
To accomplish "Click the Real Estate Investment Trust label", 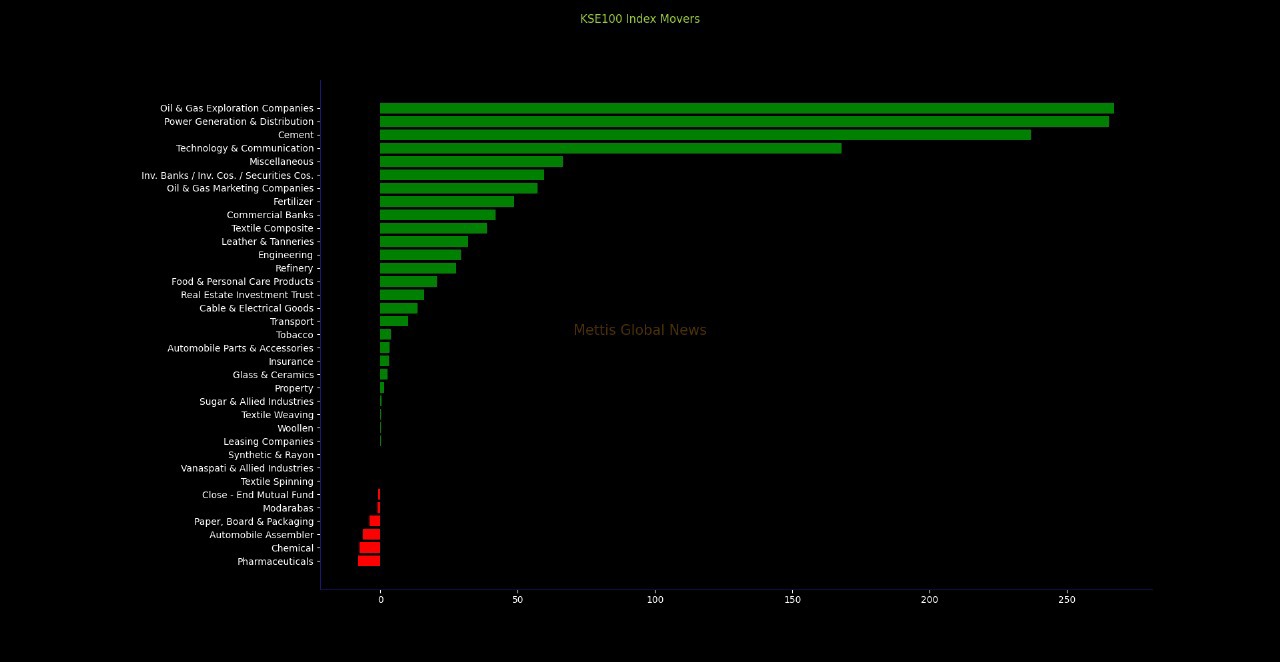I will tap(247, 295).
